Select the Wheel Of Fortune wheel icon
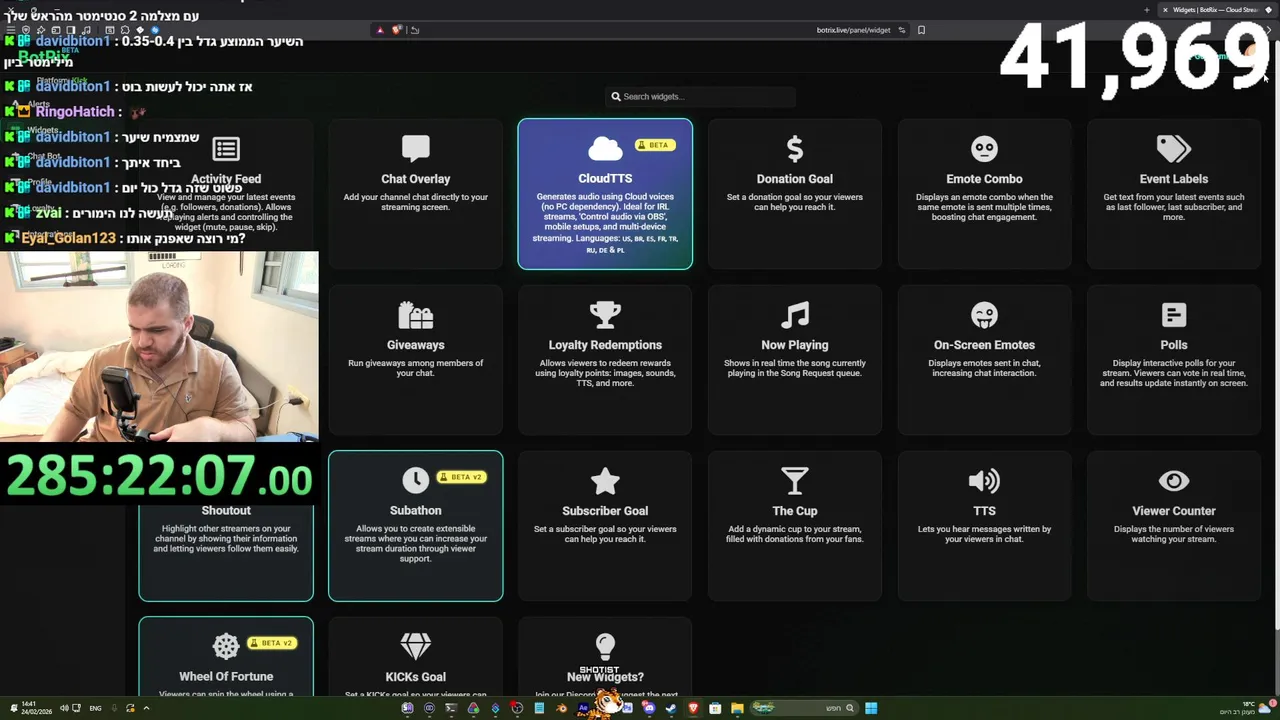Image resolution: width=1280 pixels, height=720 pixels. click(226, 646)
